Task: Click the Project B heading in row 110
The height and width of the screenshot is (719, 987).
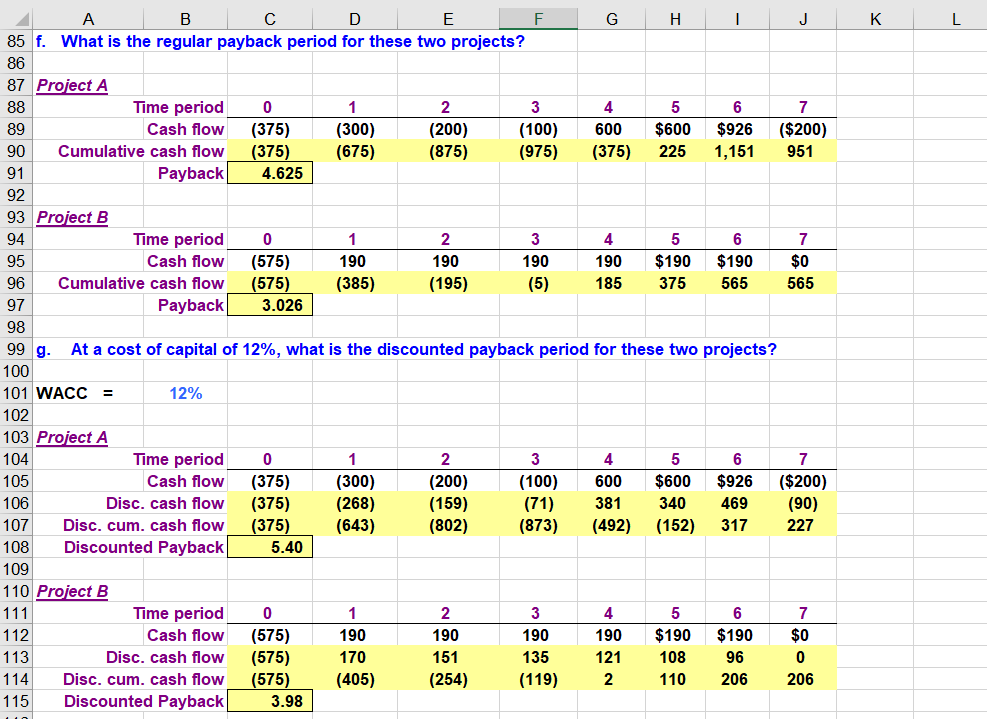Action: pyautogui.click(x=72, y=592)
